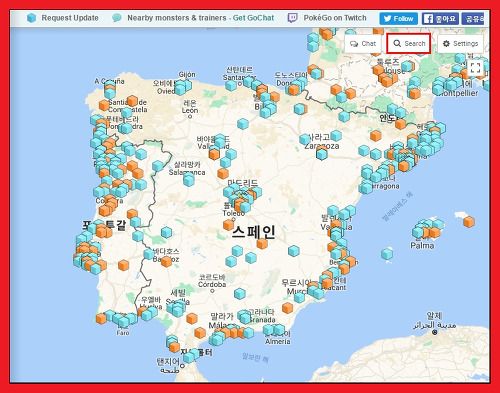The width and height of the screenshot is (500, 393).
Task: Click the cyan cube marker below Zaragoza label
Action: click(322, 154)
